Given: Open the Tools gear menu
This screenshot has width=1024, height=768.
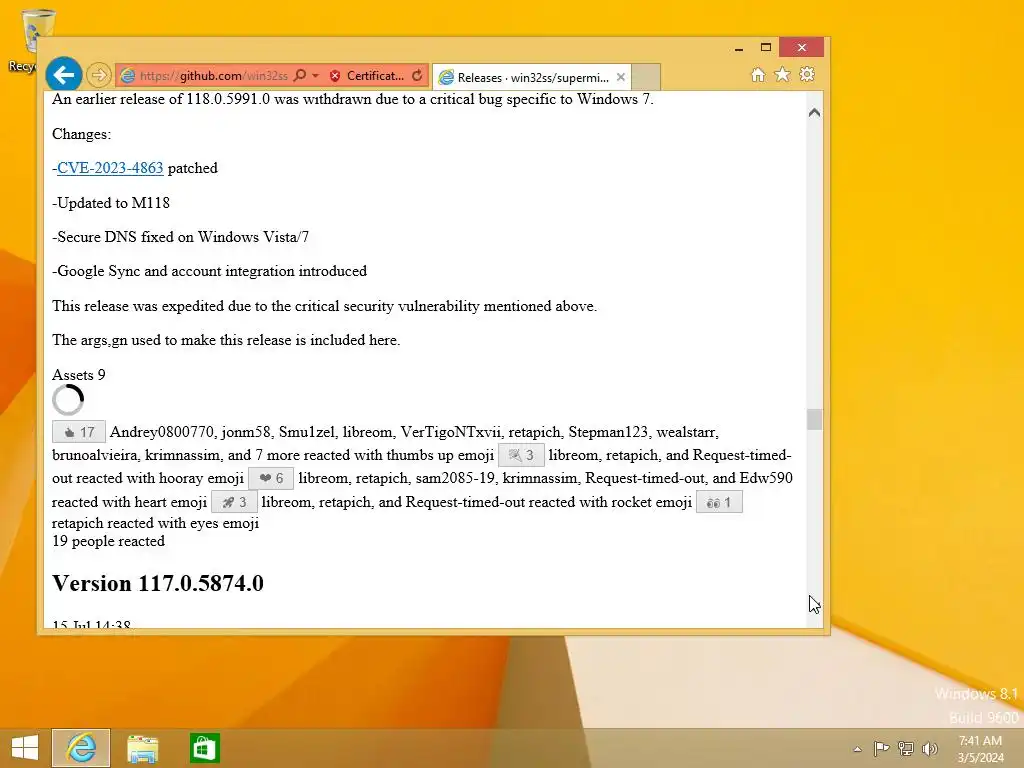Looking at the screenshot, I should pos(807,75).
